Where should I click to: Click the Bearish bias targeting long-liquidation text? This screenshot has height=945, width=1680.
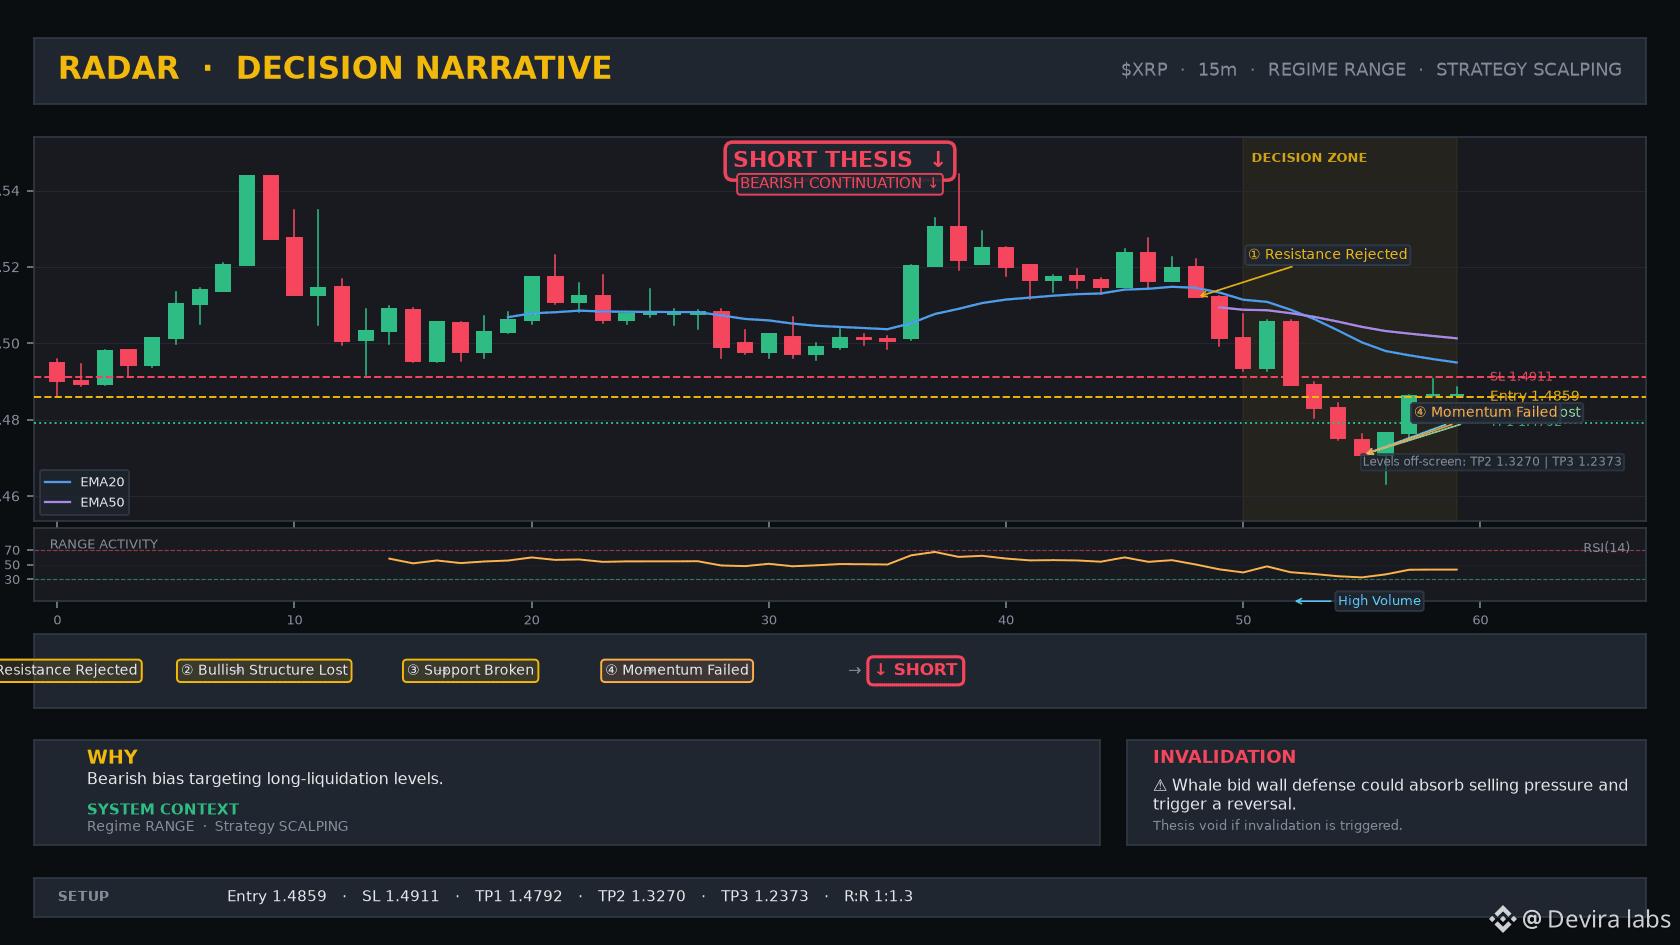(265, 779)
